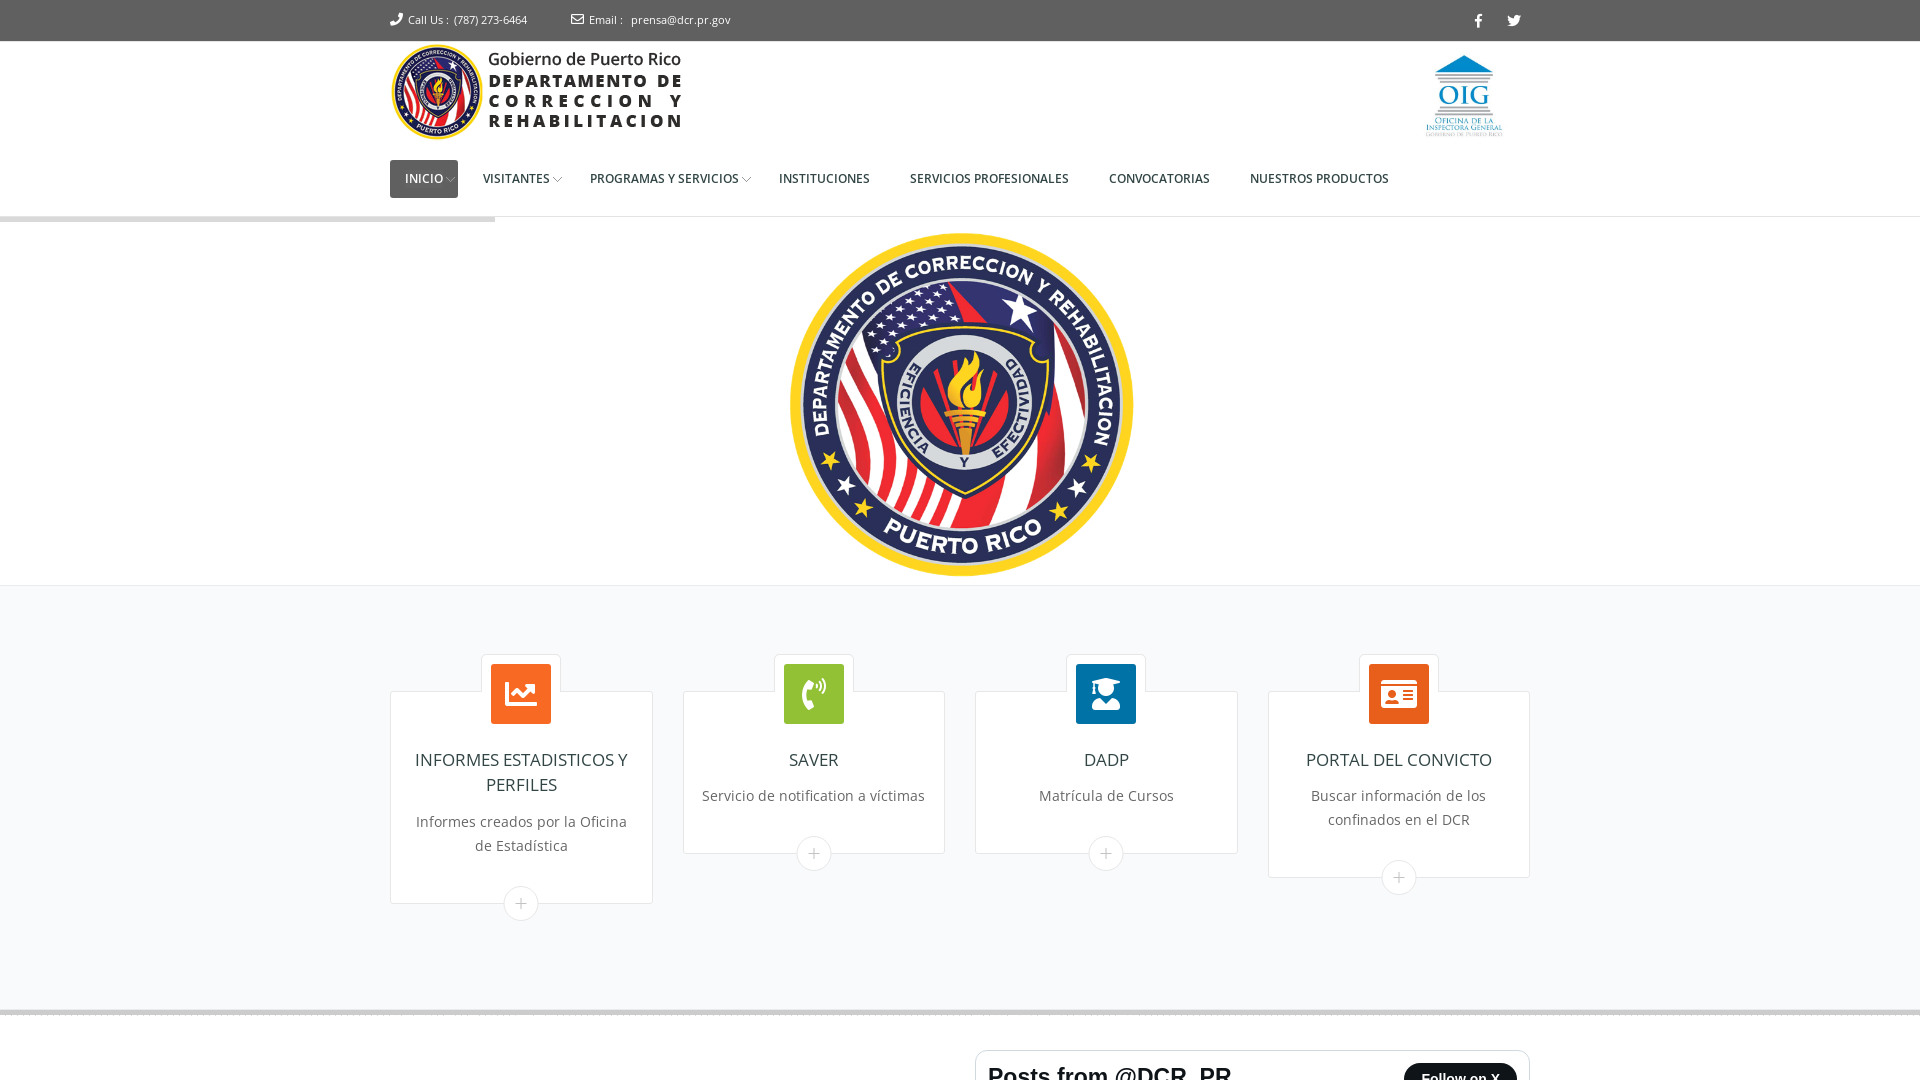Go to INSTITUCIONES menu item

coord(824,179)
